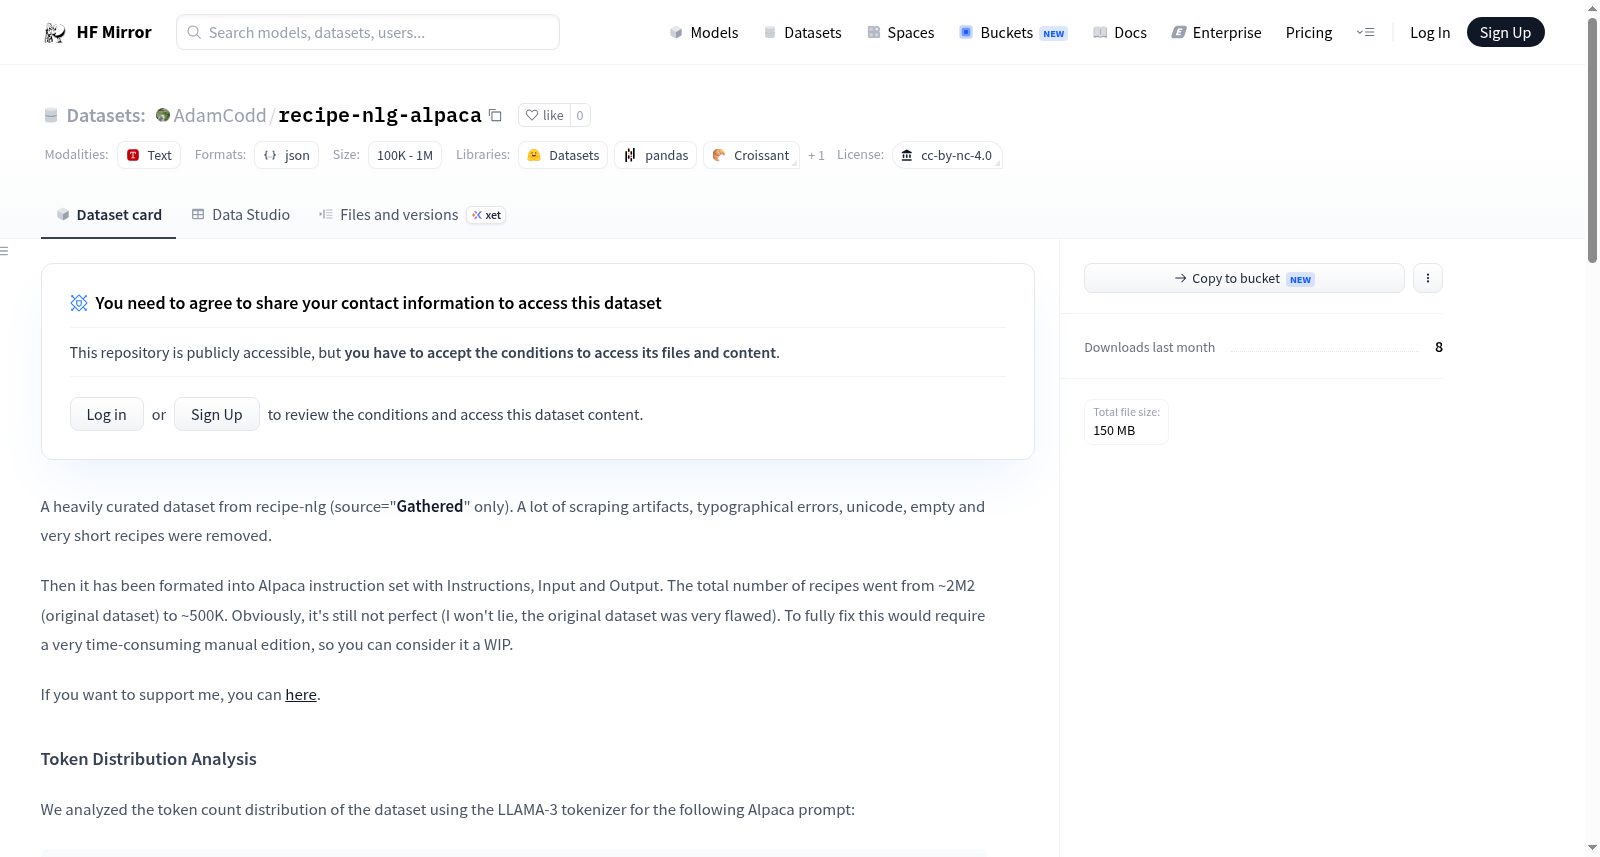Copy dataset name with the copy icon
The height and width of the screenshot is (857, 1600).
click(x=495, y=115)
